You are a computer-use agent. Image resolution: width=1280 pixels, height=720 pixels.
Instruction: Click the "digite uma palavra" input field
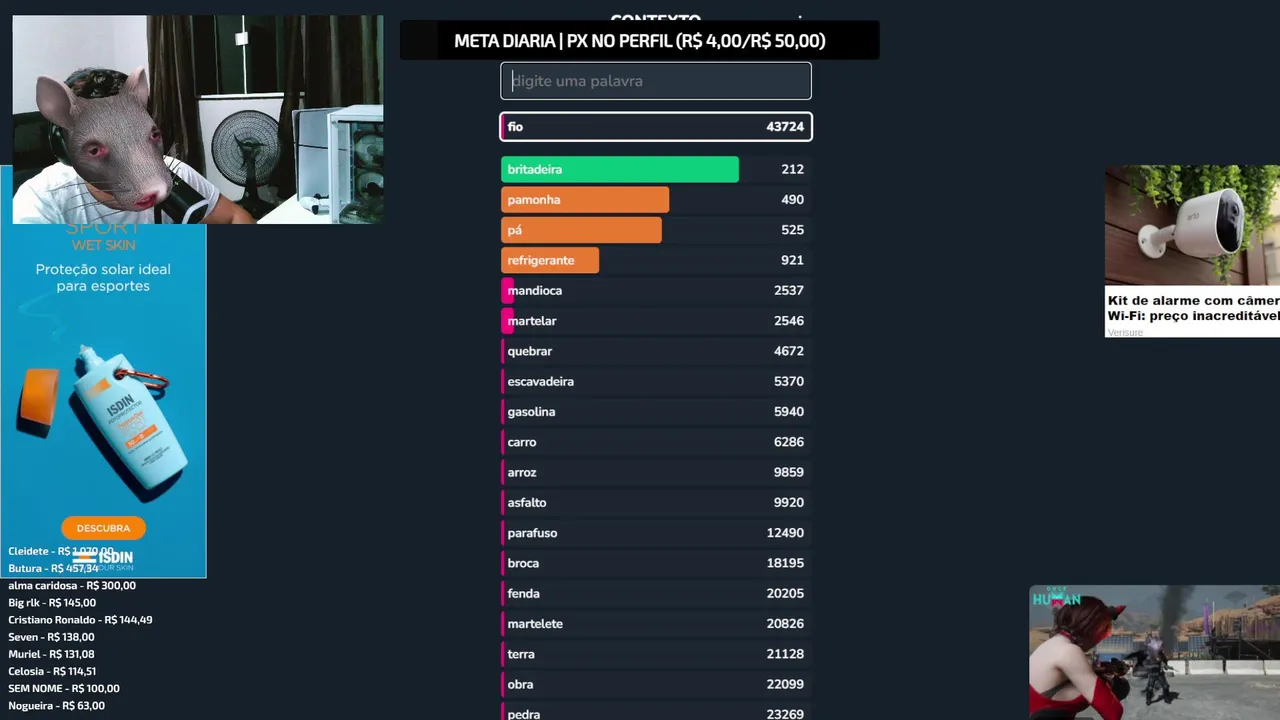pos(655,81)
